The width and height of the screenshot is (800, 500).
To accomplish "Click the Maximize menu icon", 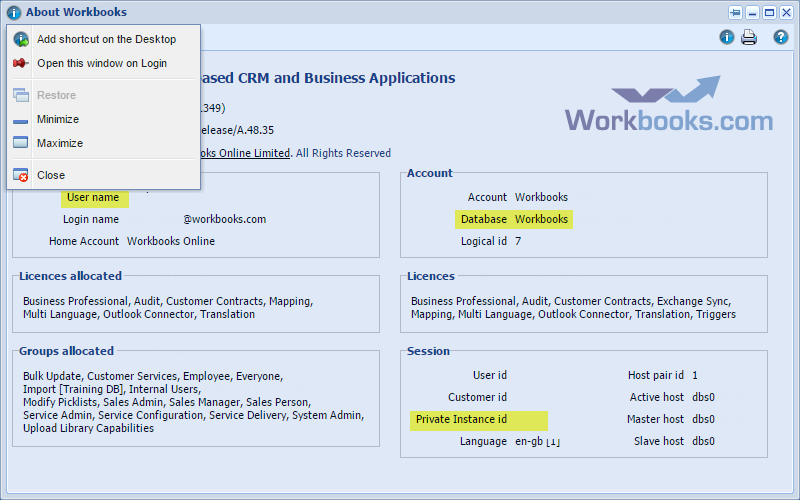I will [x=20, y=142].
